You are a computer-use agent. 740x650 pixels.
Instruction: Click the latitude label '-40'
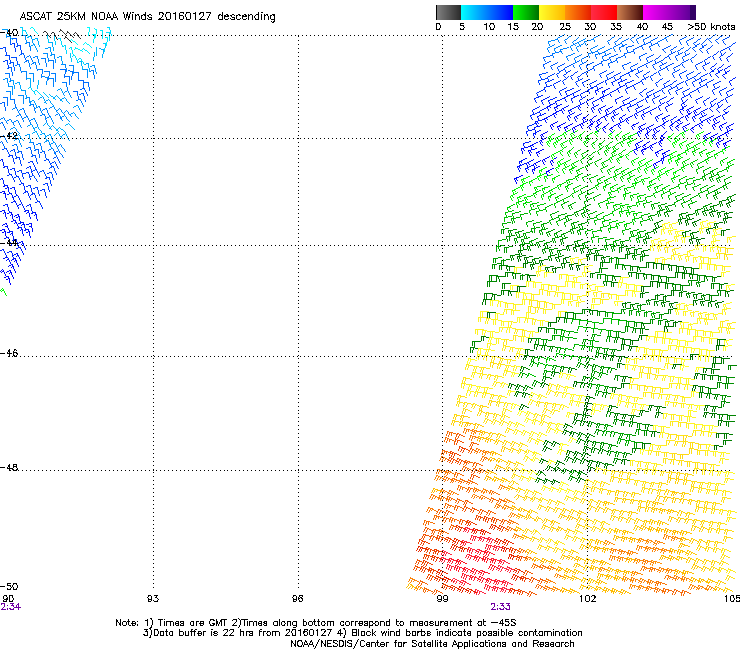(x=9, y=33)
